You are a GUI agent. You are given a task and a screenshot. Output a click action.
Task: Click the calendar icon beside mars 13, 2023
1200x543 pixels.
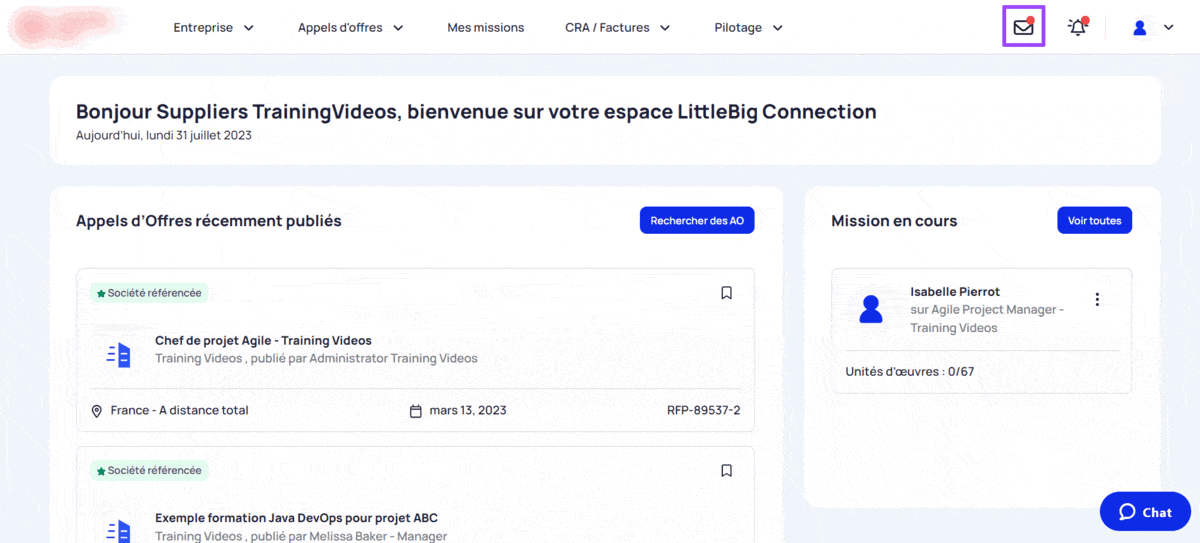tap(416, 411)
